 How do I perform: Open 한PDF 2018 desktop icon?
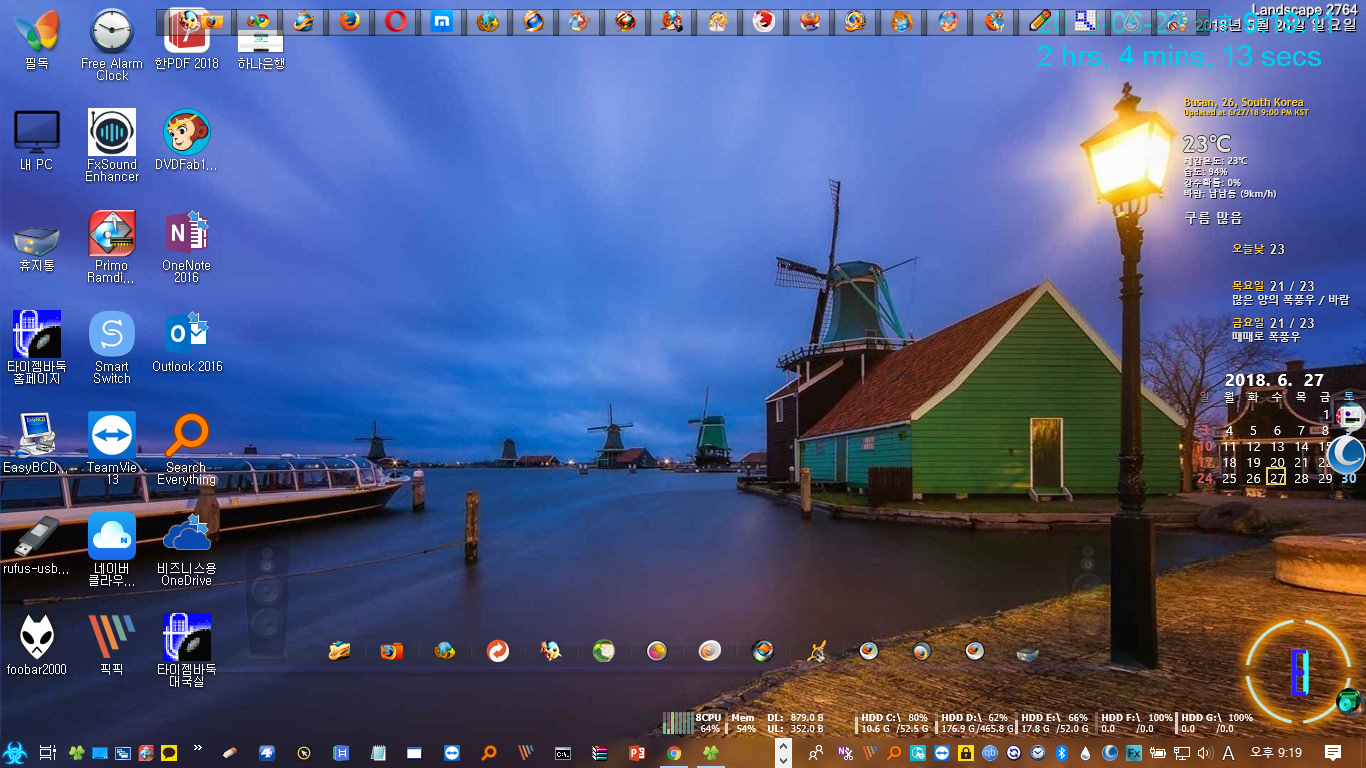186,40
